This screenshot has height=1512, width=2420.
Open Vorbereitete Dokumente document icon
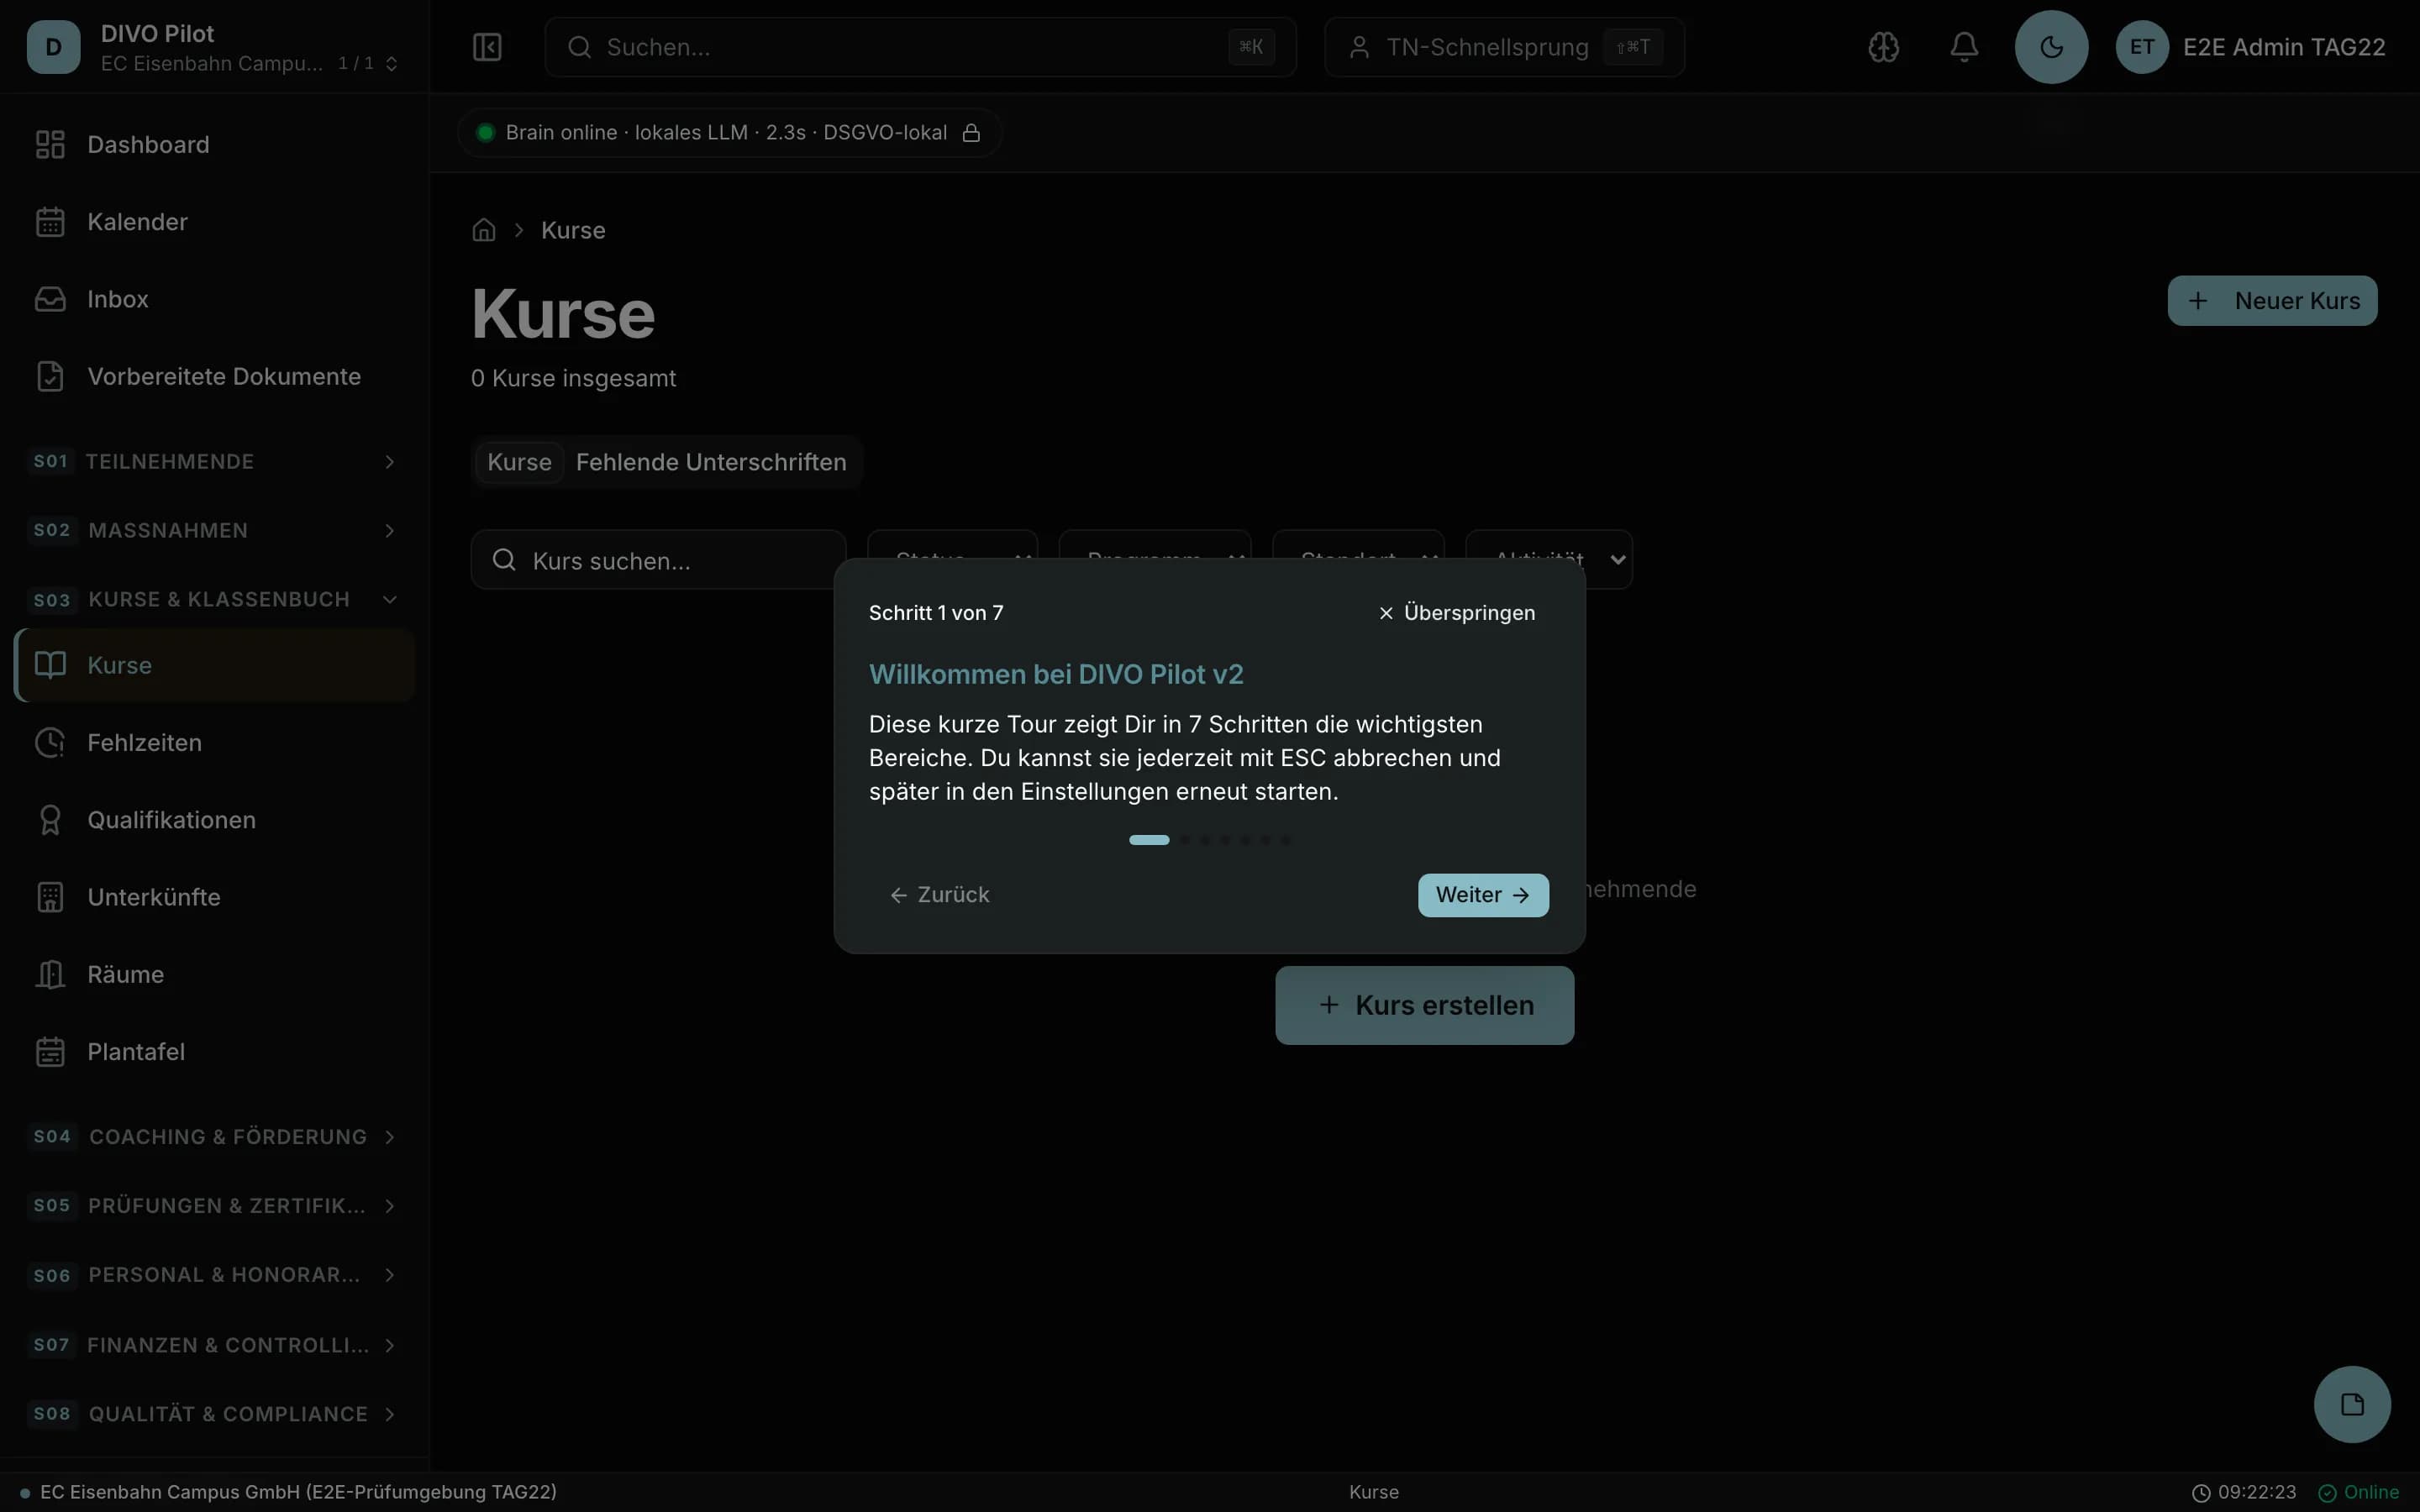coord(50,377)
